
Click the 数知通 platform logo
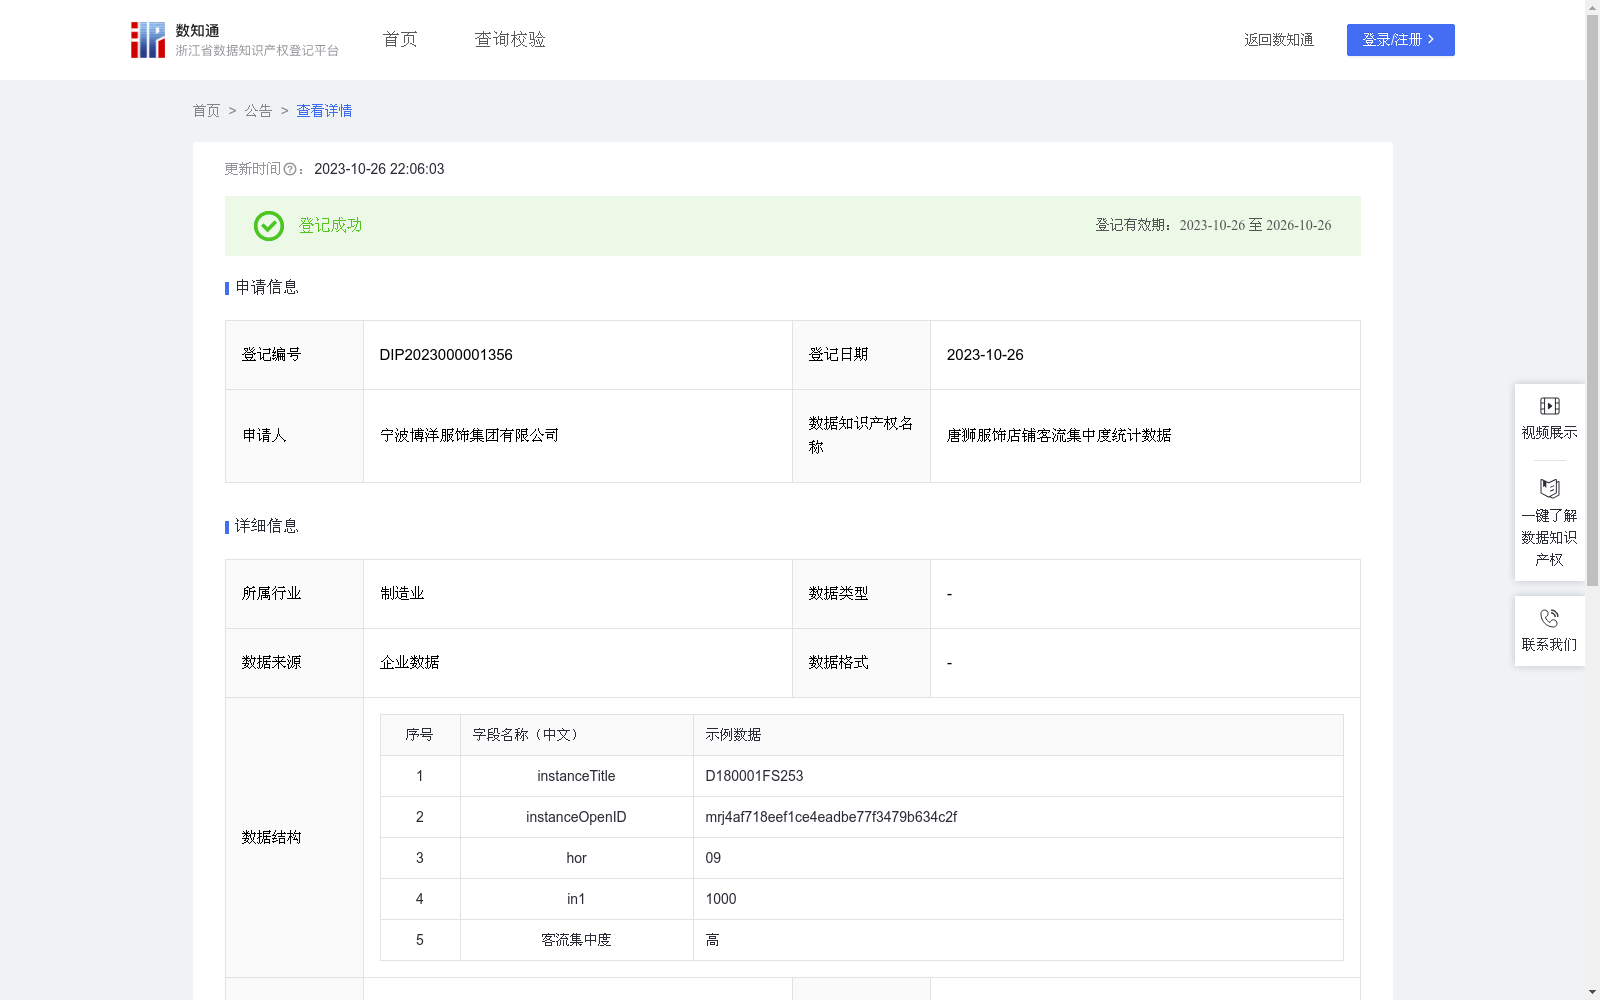(235, 40)
